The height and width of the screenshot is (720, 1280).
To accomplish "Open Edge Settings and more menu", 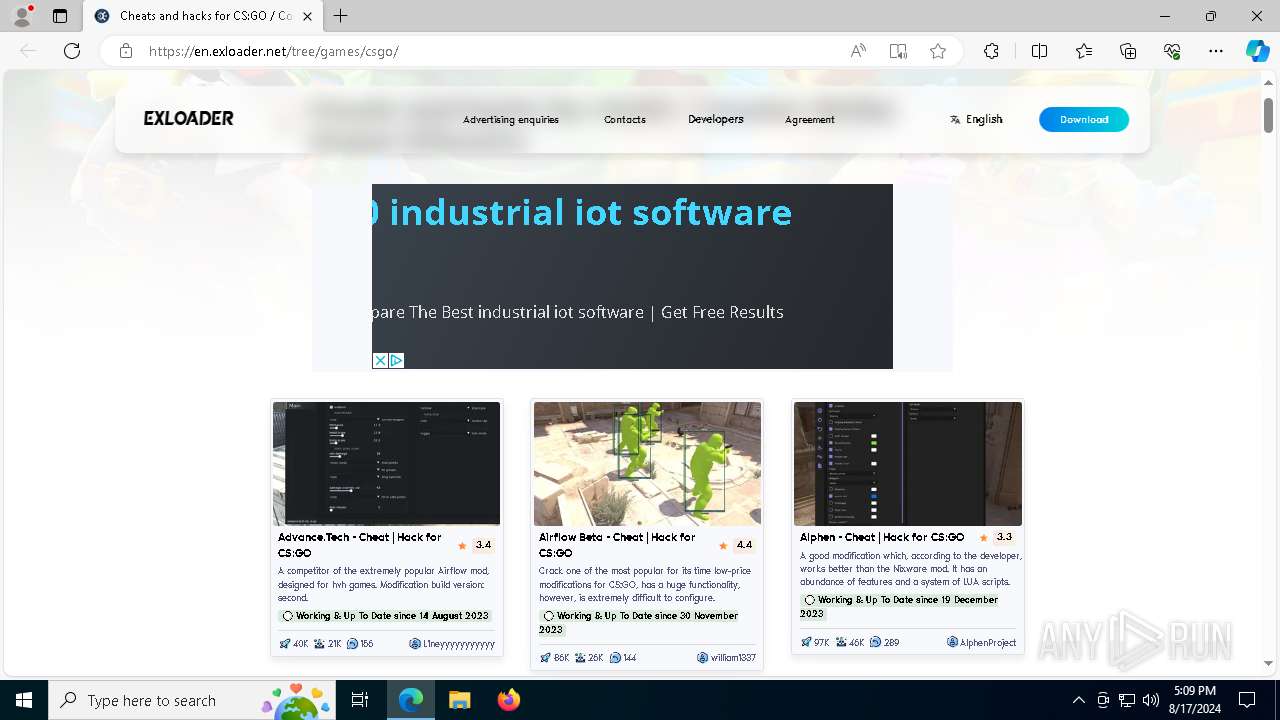I will [x=1216, y=51].
